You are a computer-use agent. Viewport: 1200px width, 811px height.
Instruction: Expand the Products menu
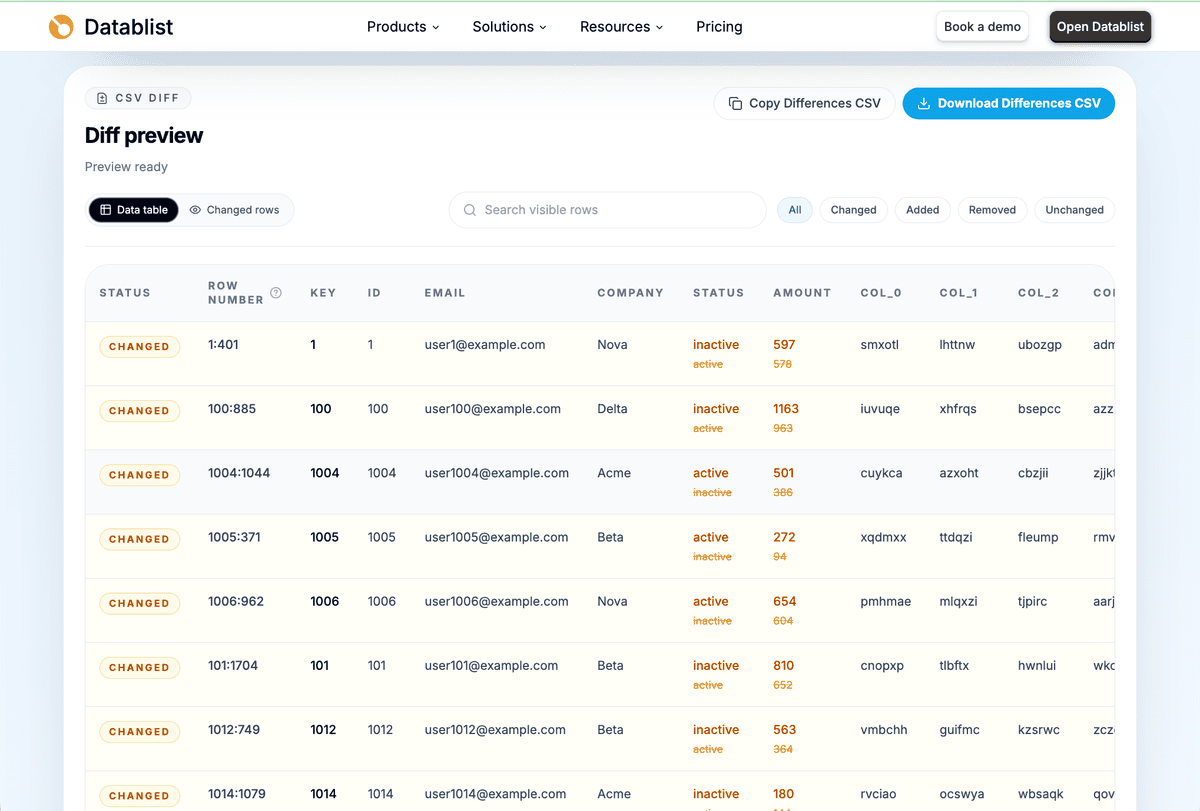tap(403, 27)
